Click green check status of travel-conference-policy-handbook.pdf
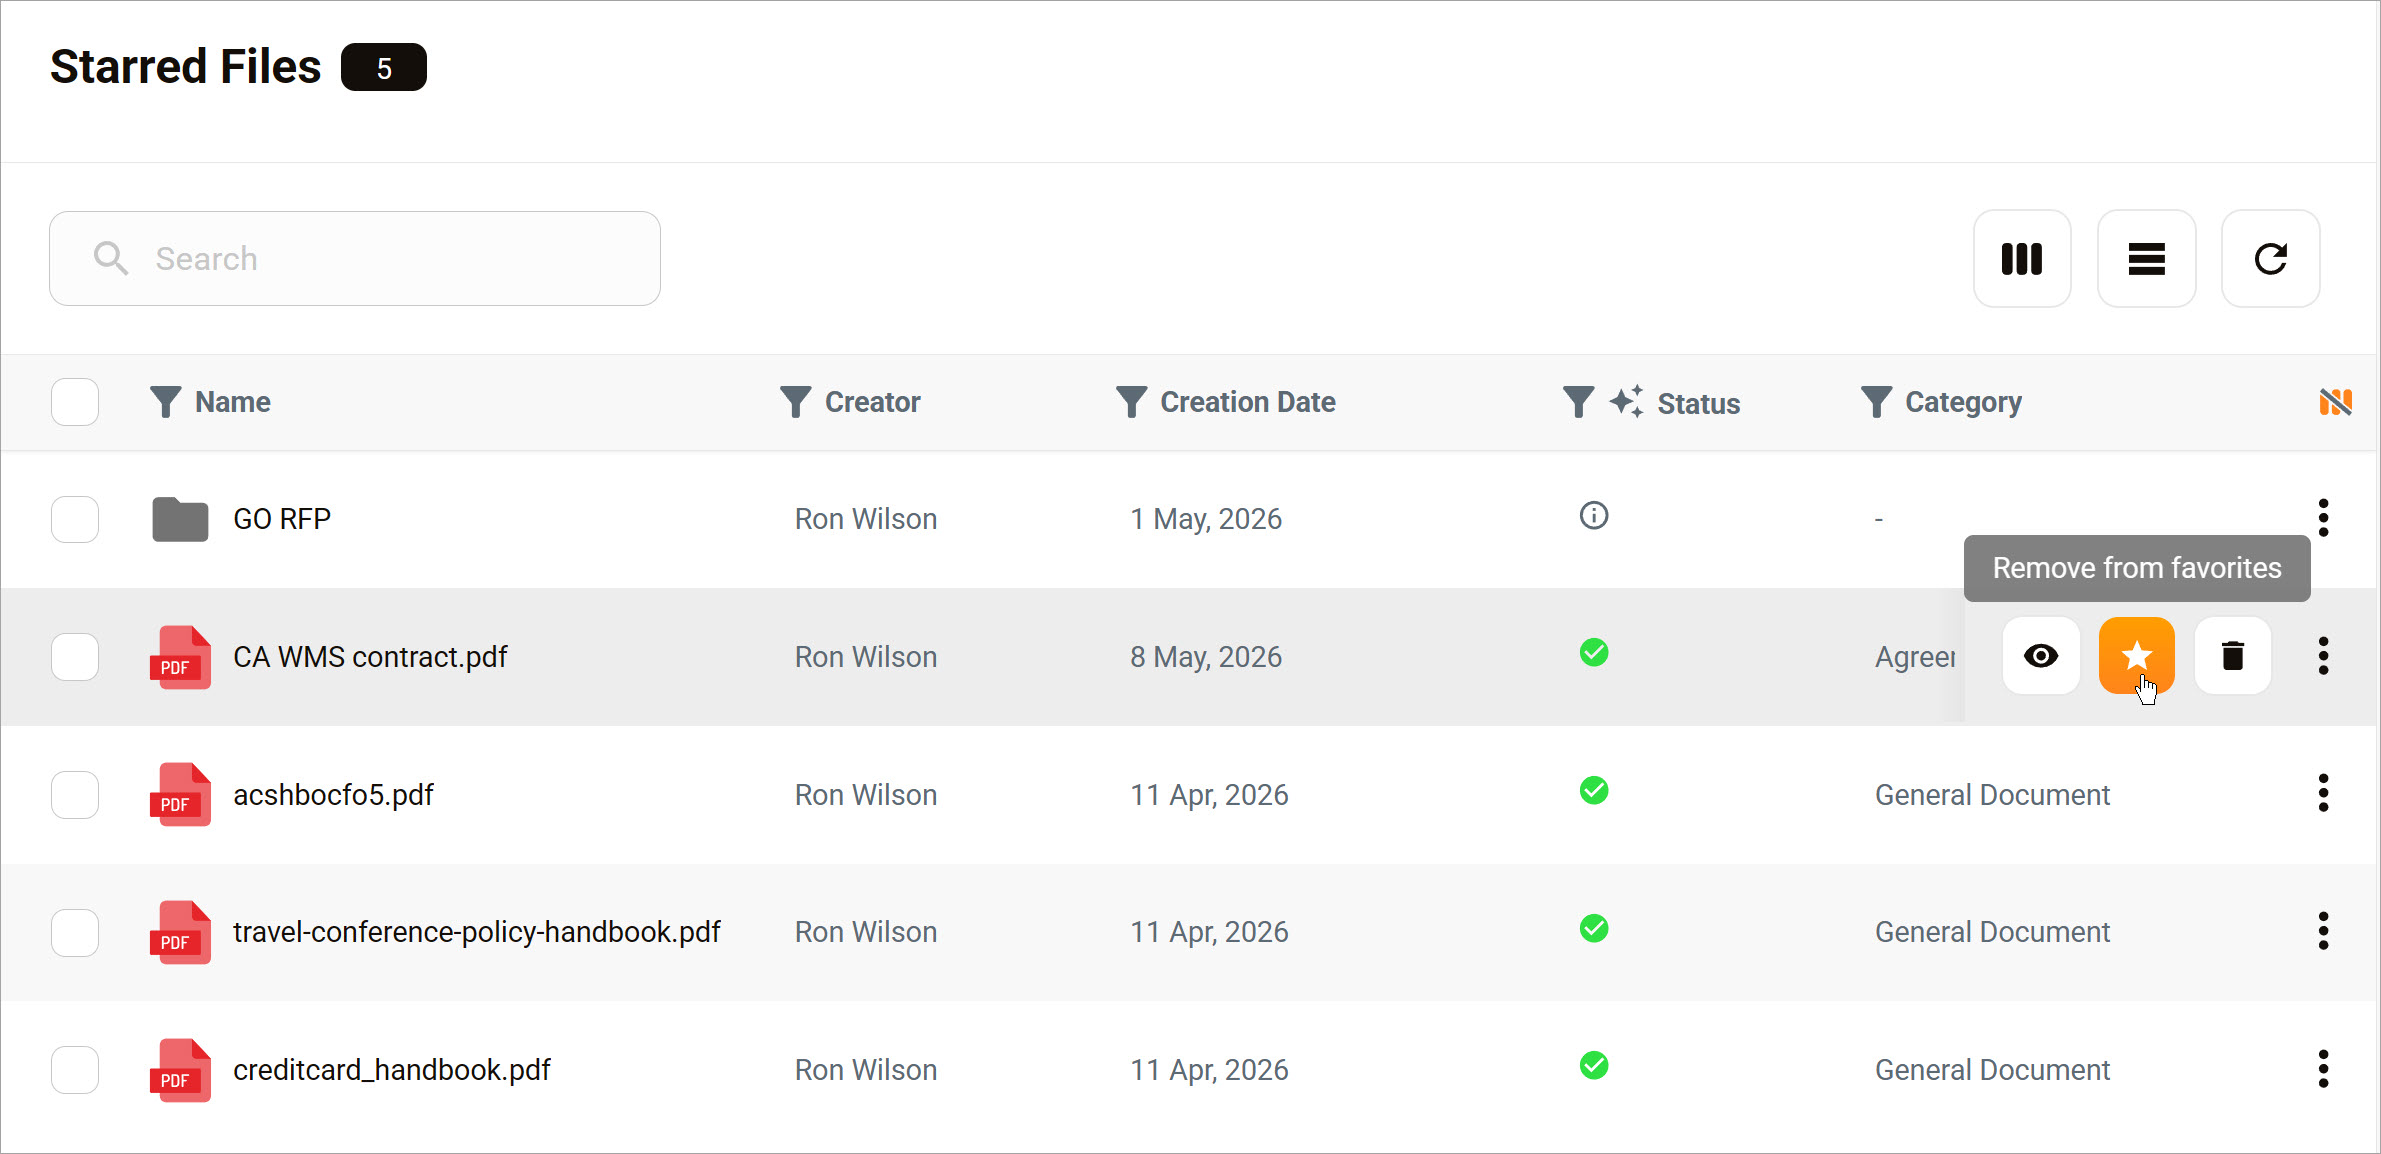 [1593, 929]
